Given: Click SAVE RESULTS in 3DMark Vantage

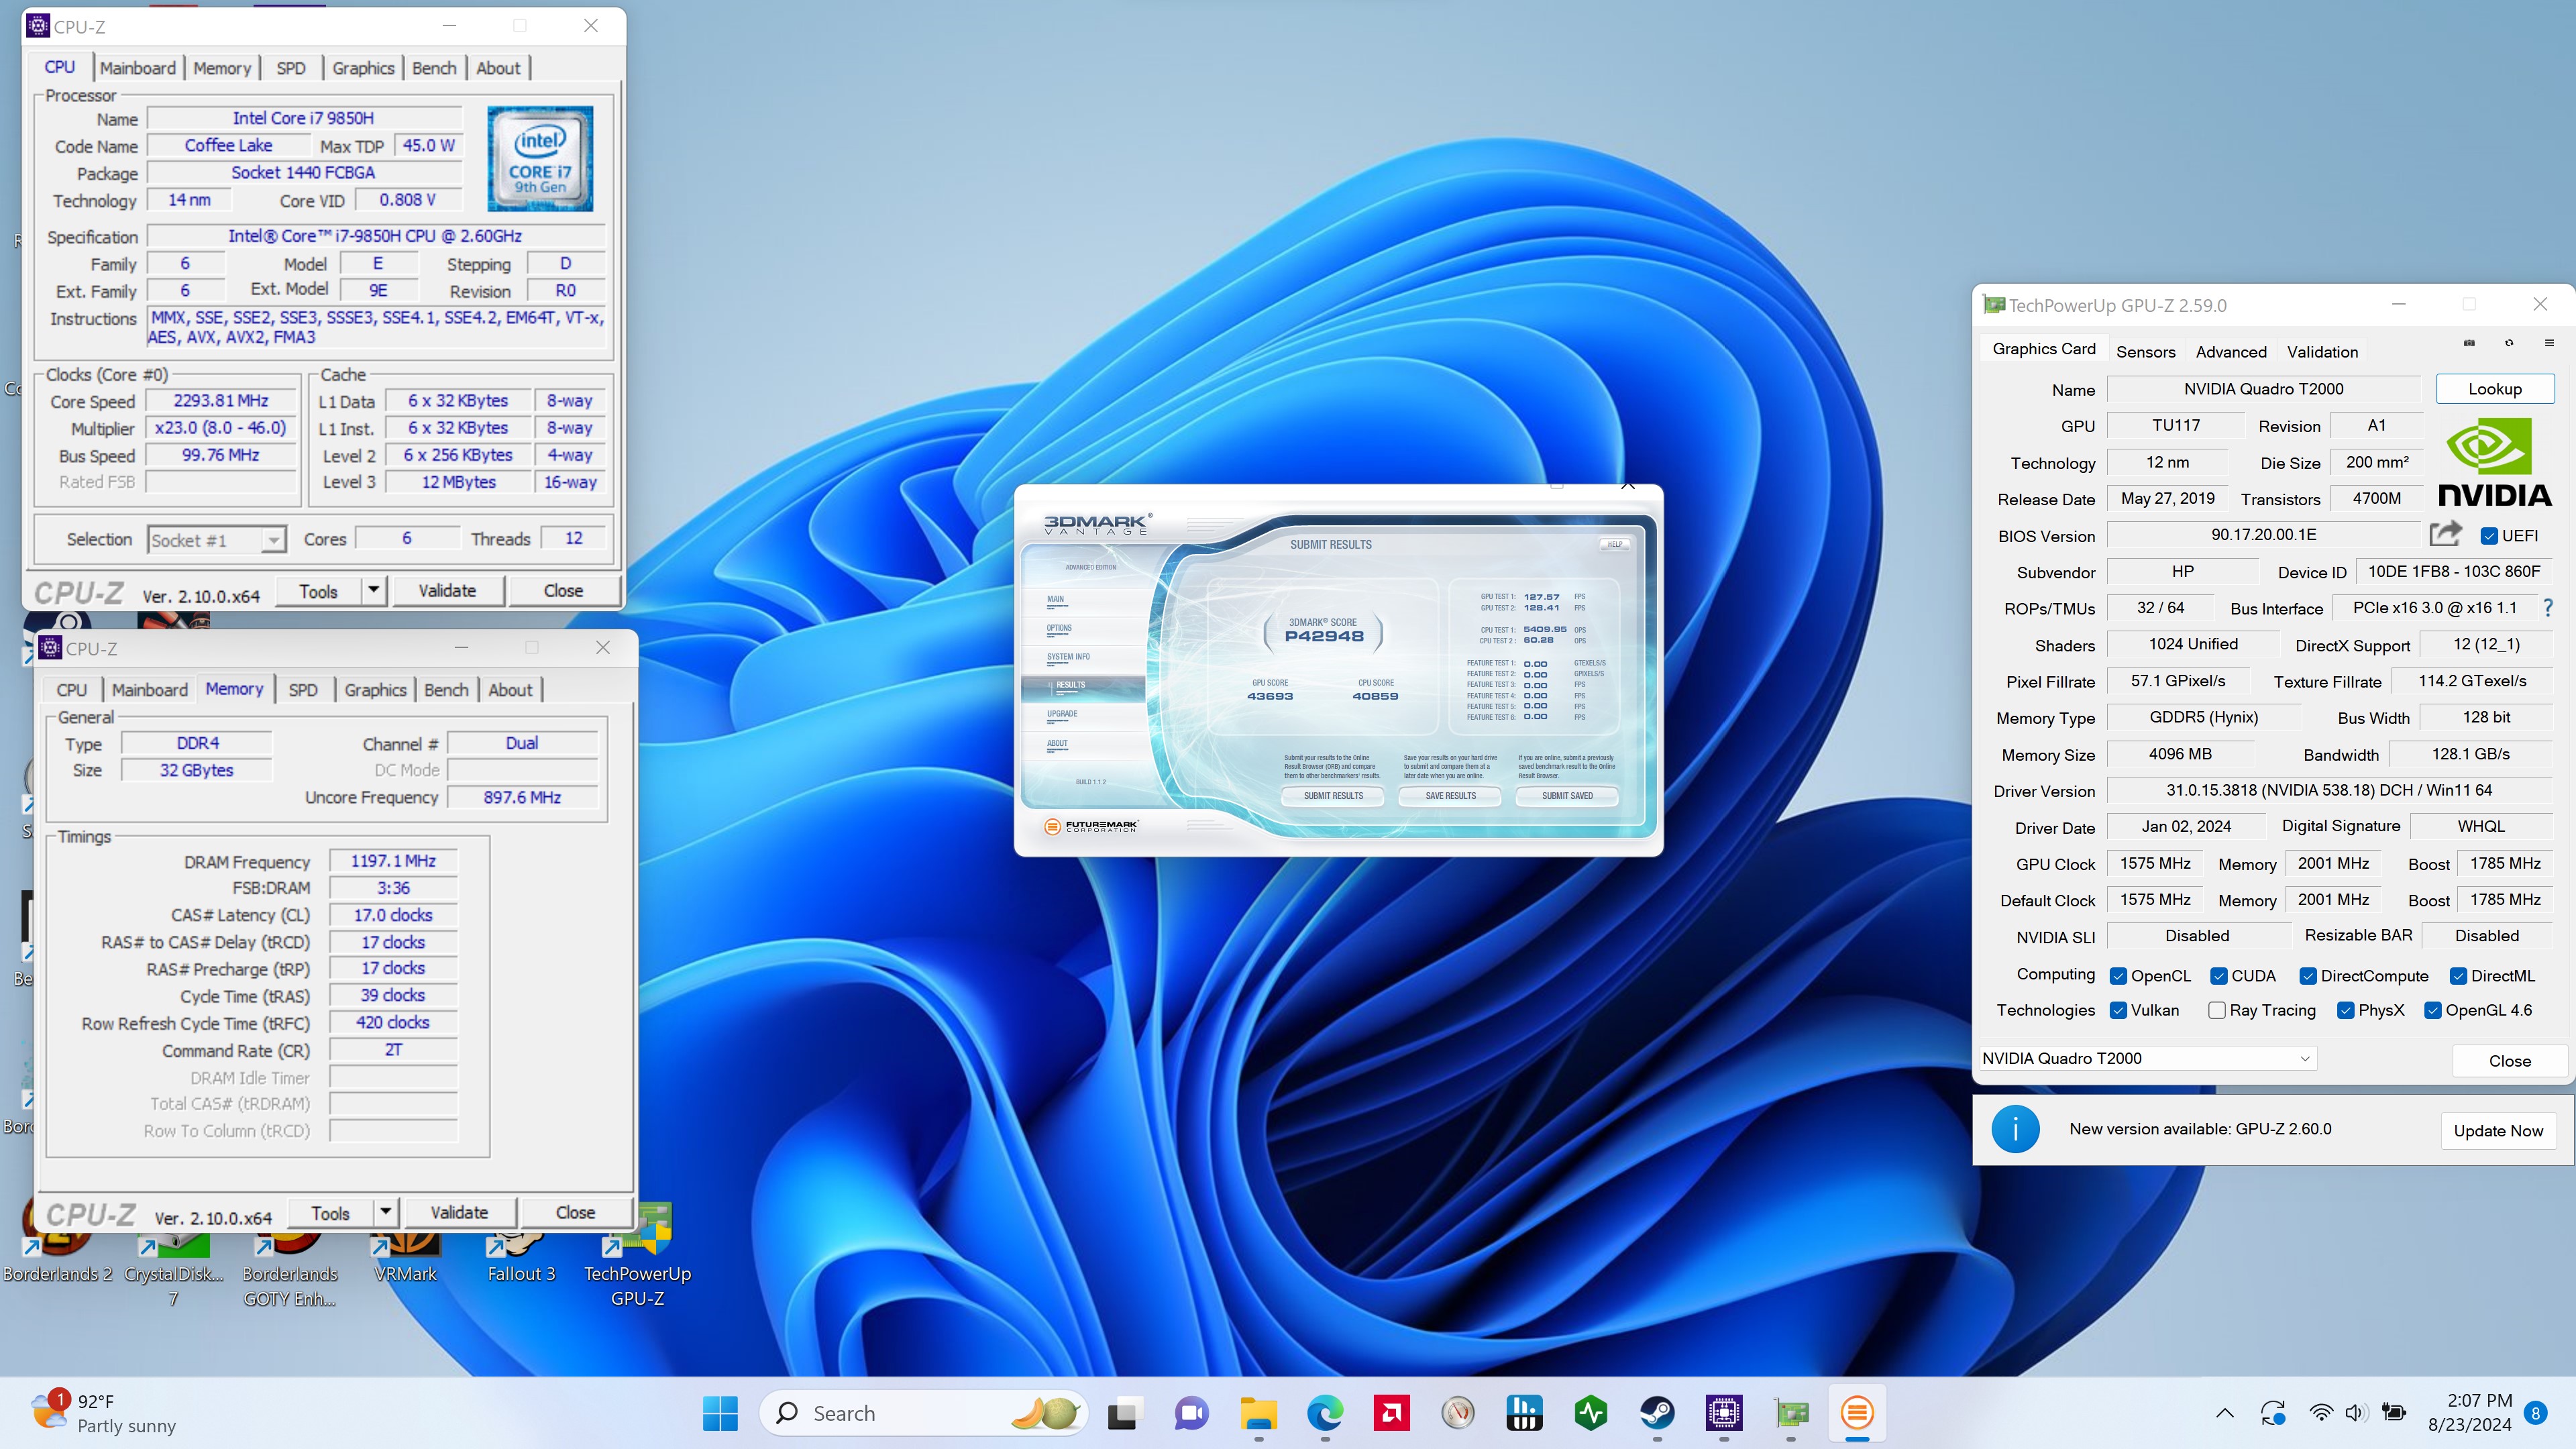Looking at the screenshot, I should click(x=1450, y=796).
